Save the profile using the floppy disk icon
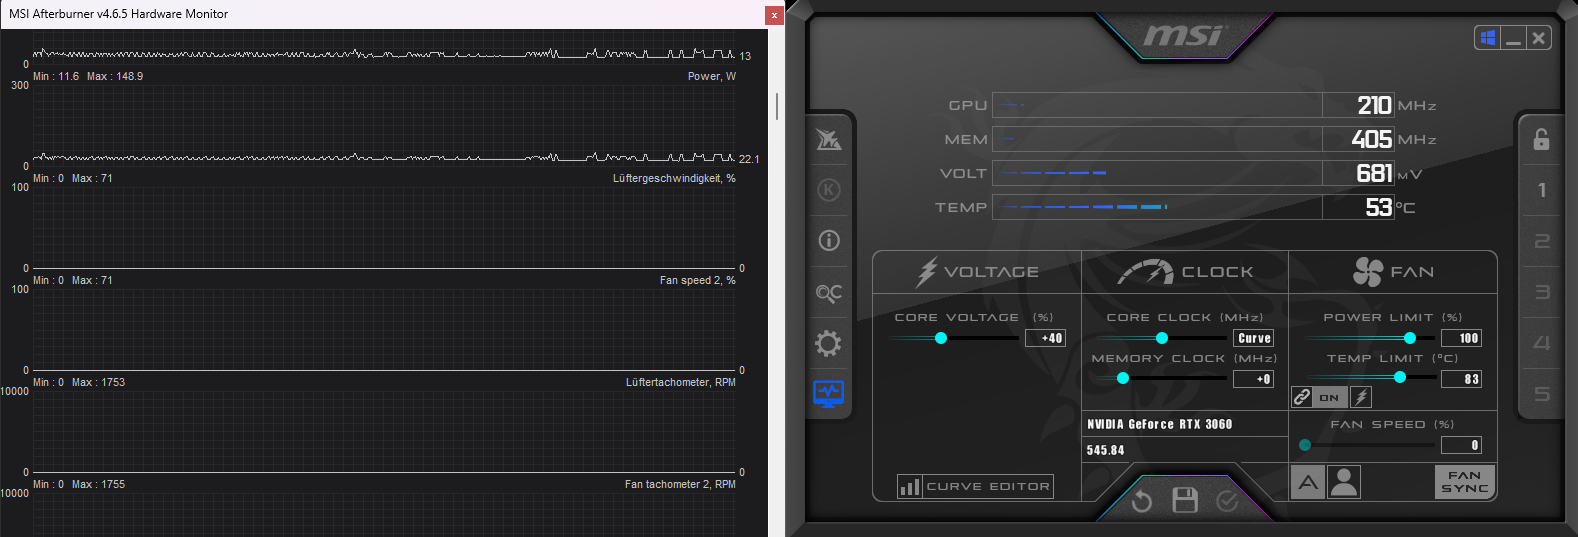This screenshot has width=1578, height=537. (x=1185, y=500)
